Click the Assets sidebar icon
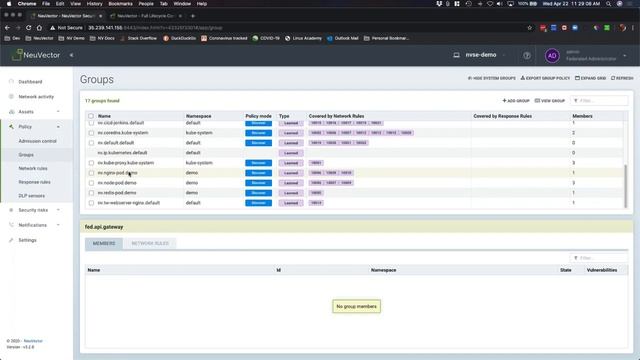Image resolution: width=640 pixels, height=360 pixels. click(x=11, y=112)
